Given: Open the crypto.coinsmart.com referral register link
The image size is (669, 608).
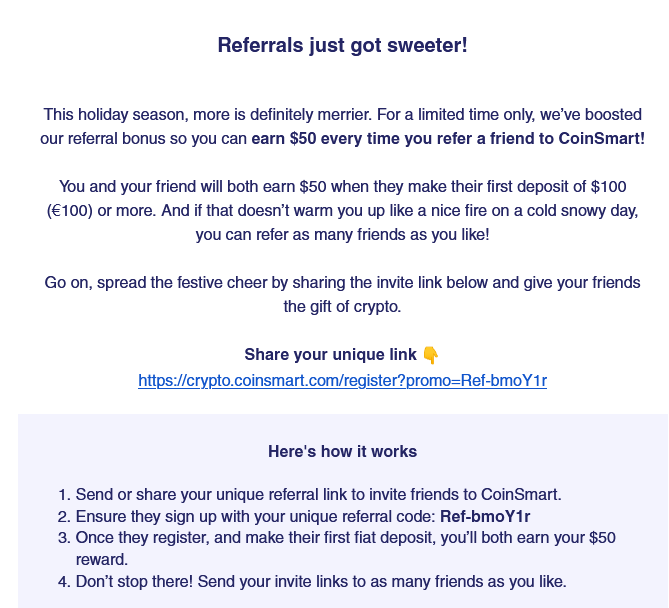Looking at the screenshot, I should point(342,380).
